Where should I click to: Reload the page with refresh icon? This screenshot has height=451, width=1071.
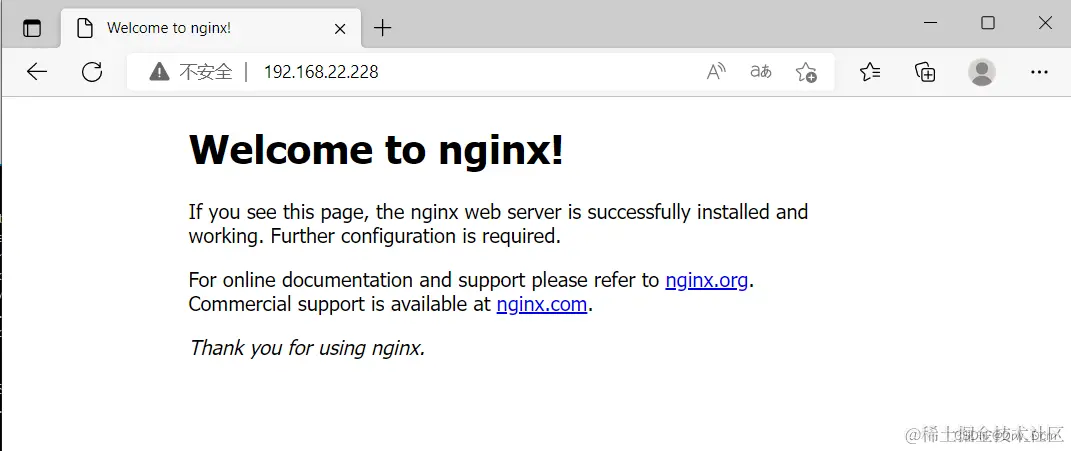(x=92, y=72)
